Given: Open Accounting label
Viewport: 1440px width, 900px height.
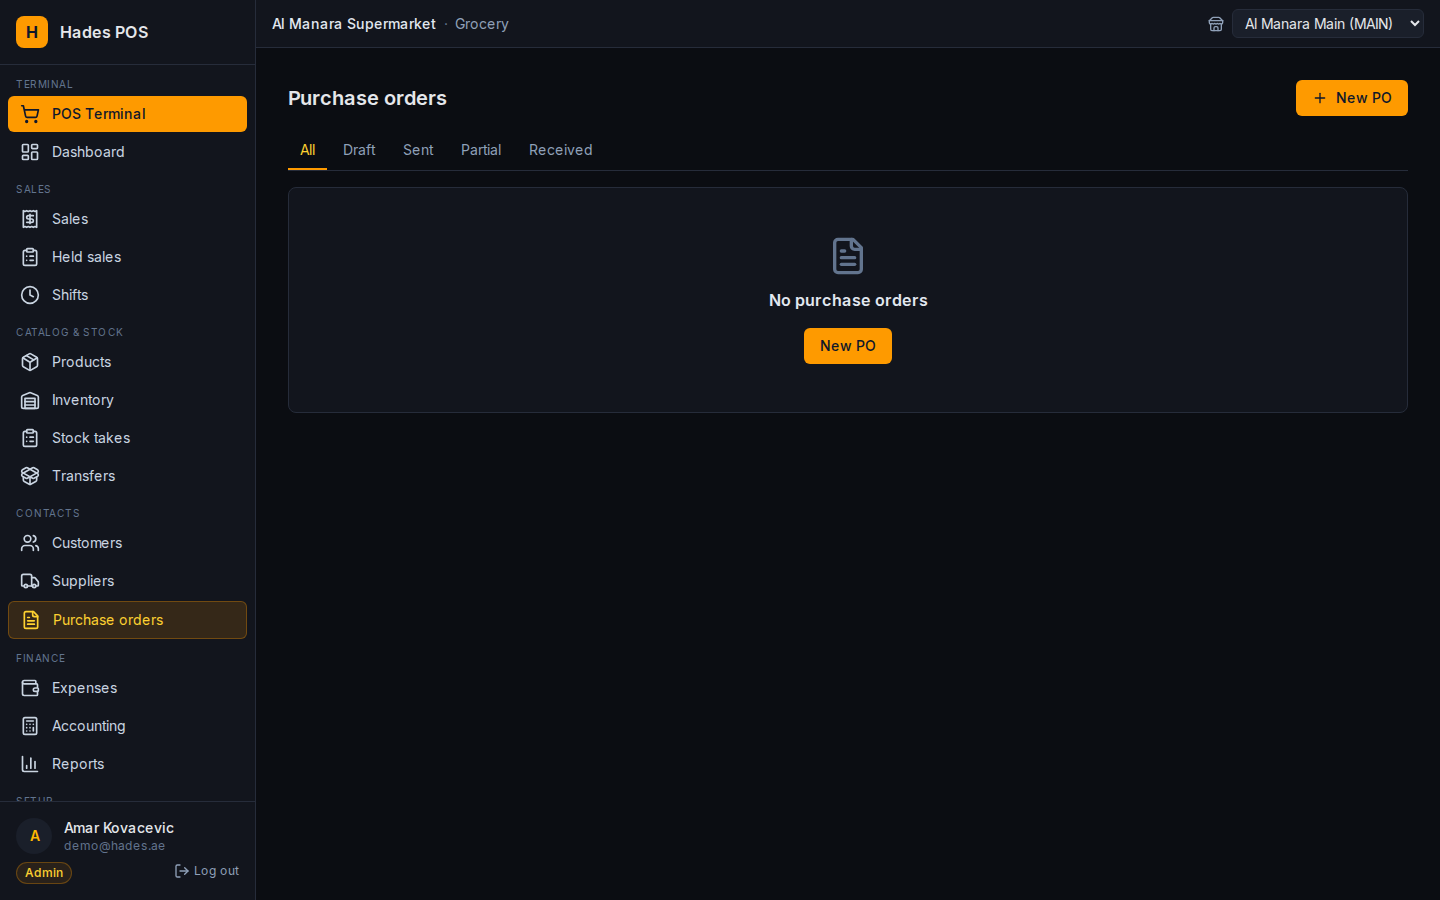Looking at the screenshot, I should [x=89, y=726].
